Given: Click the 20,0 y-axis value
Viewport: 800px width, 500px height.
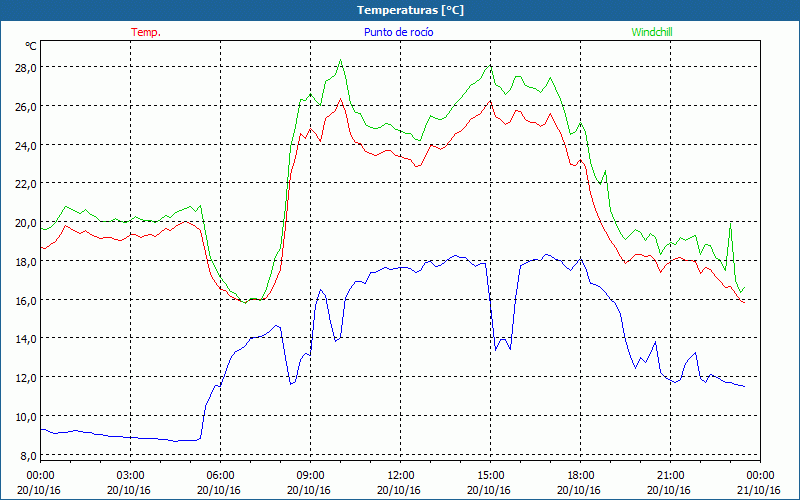Looking at the screenshot, I should pyautogui.click(x=26, y=223).
